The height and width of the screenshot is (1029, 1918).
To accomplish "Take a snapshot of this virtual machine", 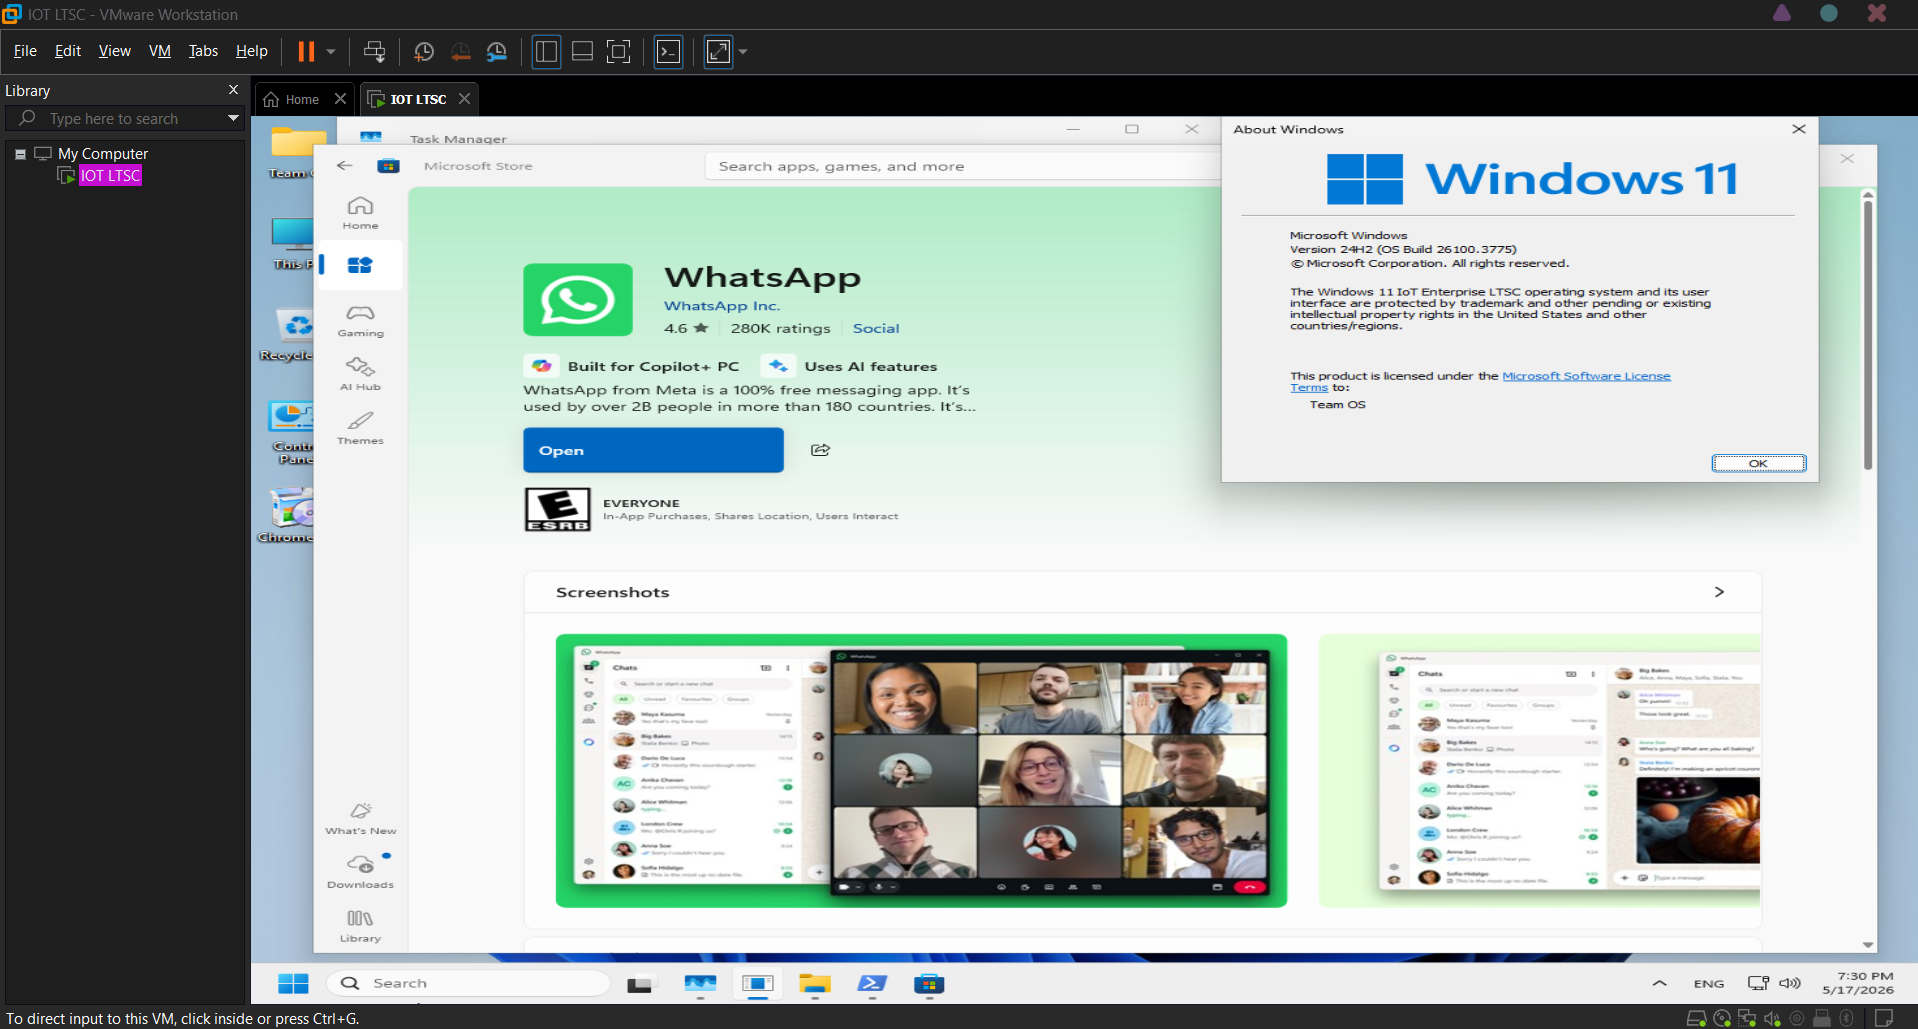I will click(x=424, y=51).
